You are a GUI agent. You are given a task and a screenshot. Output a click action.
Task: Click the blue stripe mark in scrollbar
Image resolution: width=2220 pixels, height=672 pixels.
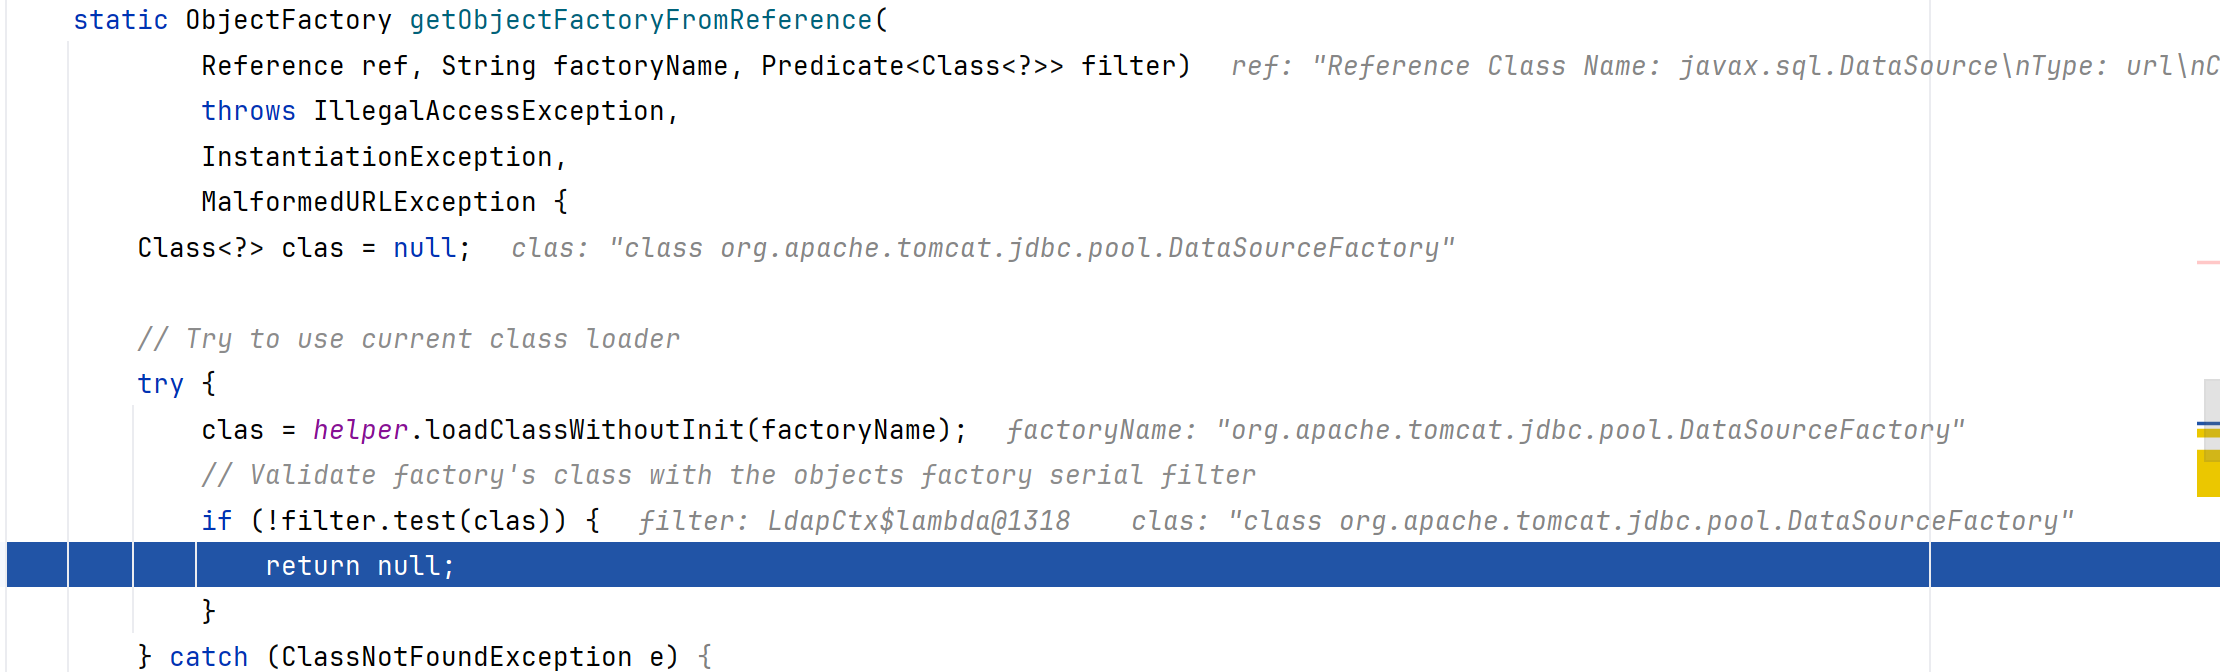point(2207,425)
